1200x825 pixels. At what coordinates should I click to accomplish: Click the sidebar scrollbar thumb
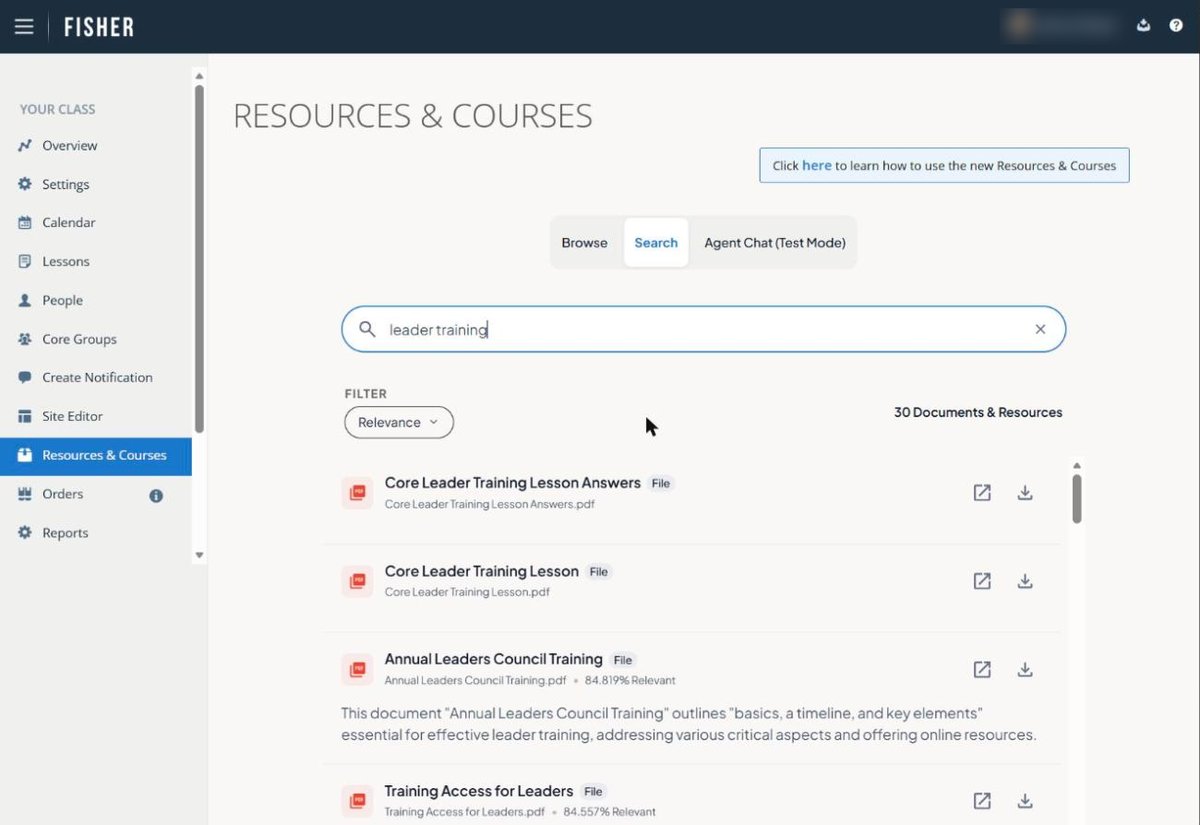[199, 258]
